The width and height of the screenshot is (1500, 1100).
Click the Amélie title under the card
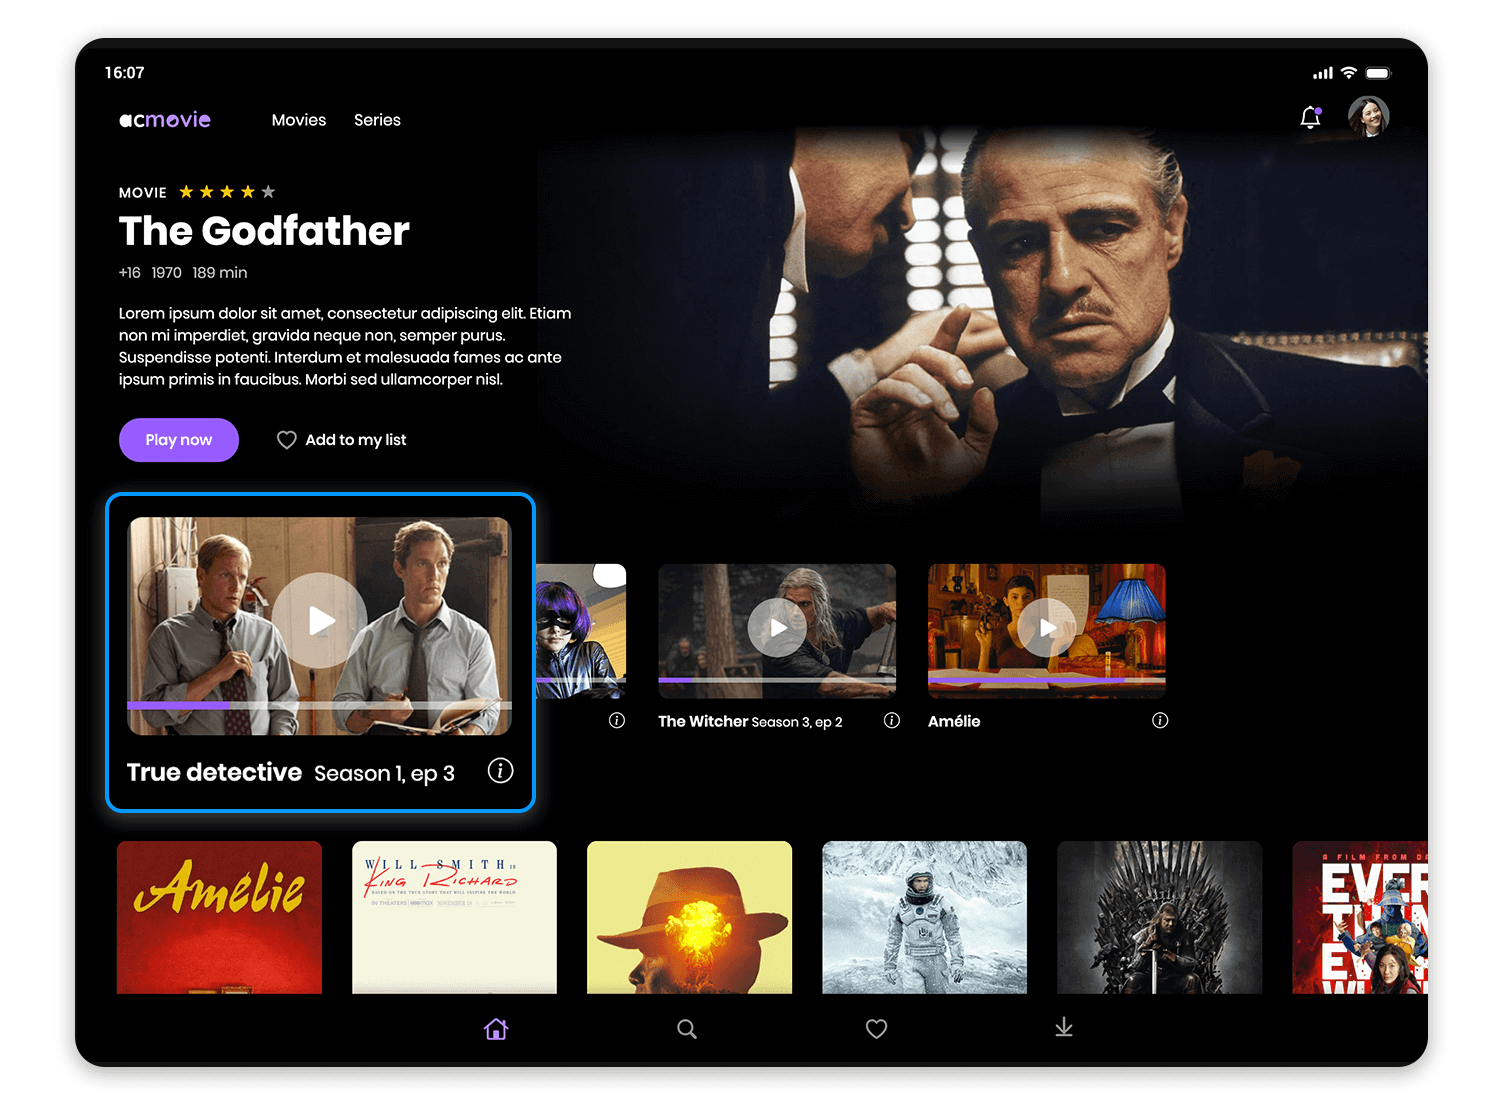coord(954,721)
